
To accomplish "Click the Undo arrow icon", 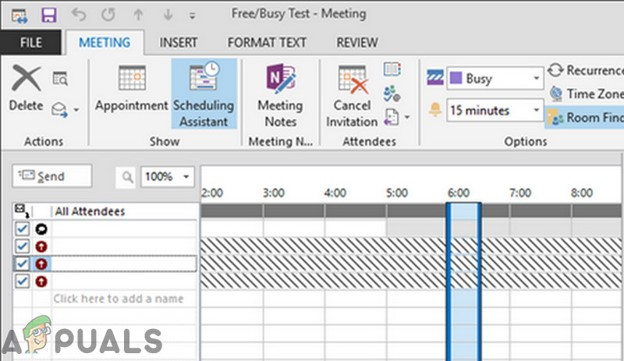I will [78, 15].
